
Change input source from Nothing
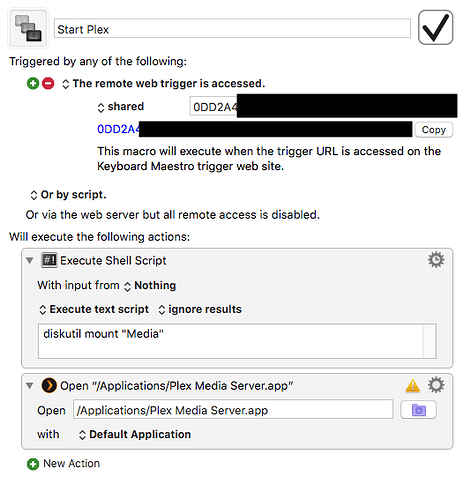click(x=150, y=286)
